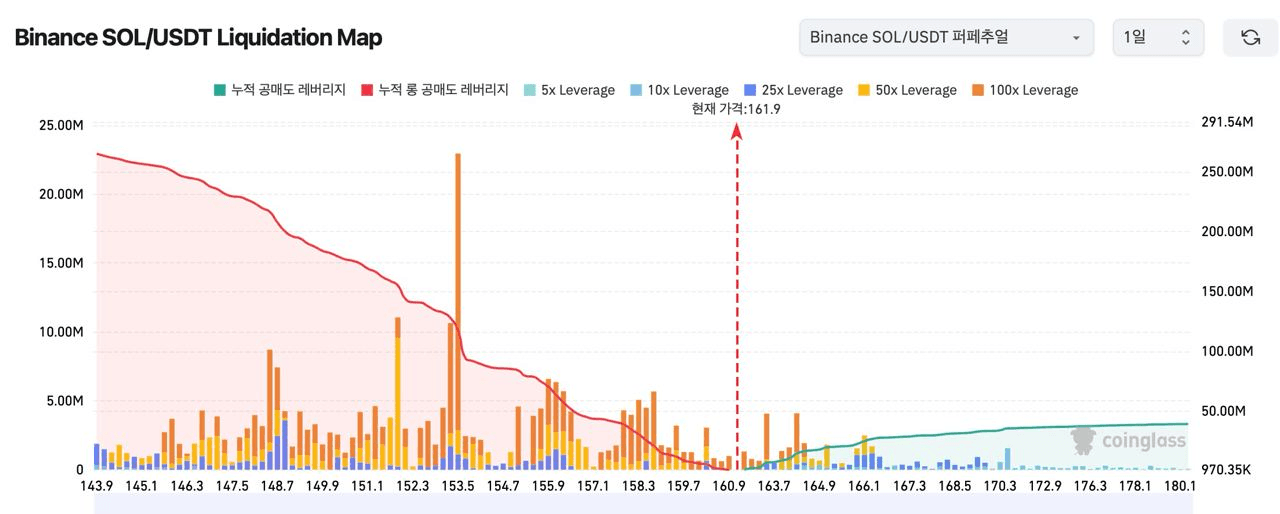This screenshot has width=1280, height=514.
Task: Click the 148.7 x-axis price label
Action: 276,486
